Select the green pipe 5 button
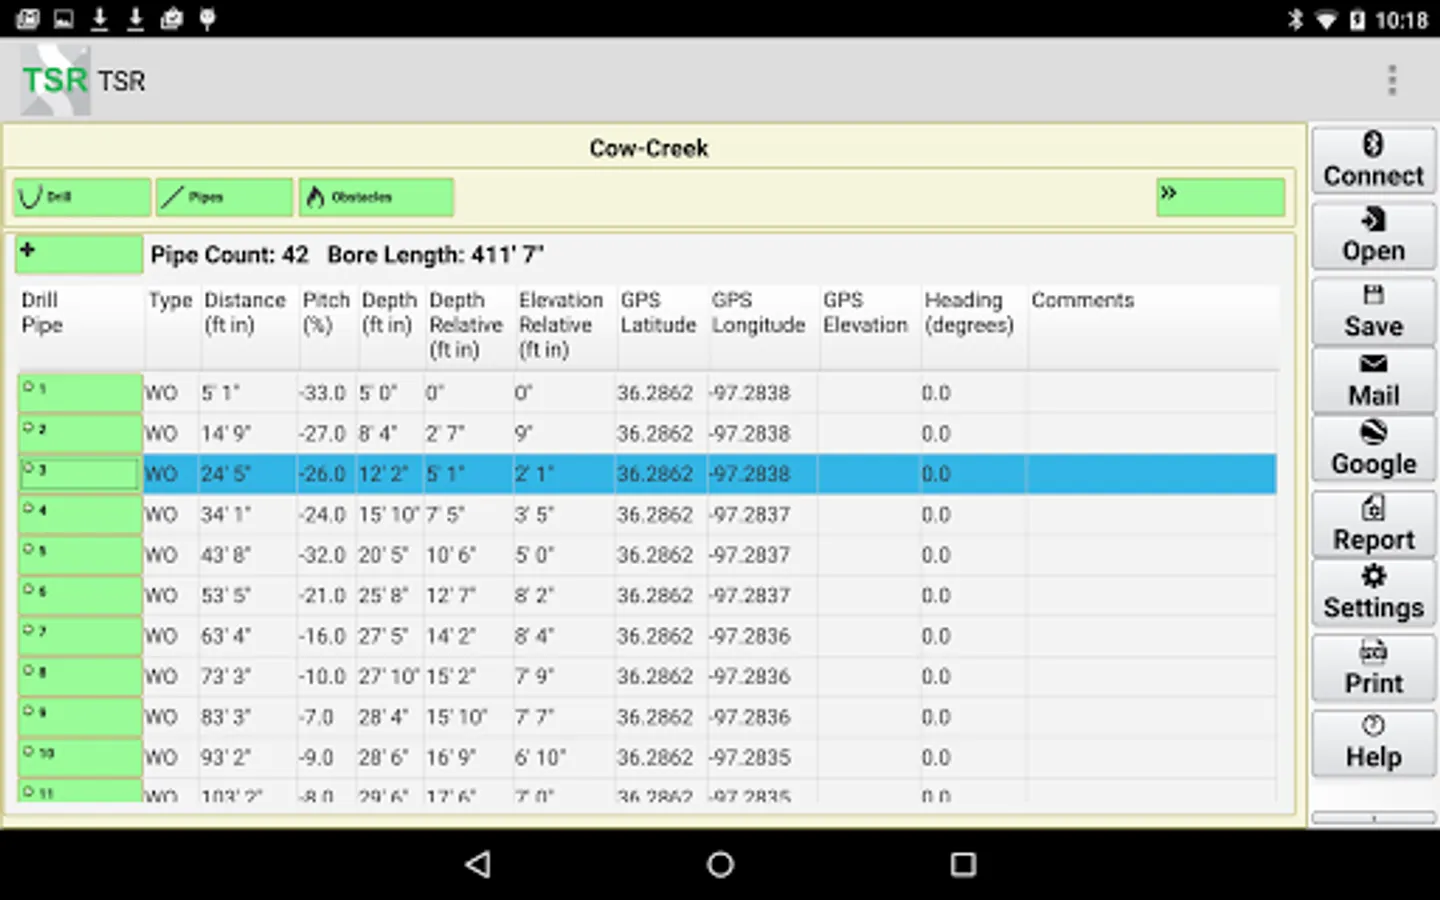 [x=80, y=555]
